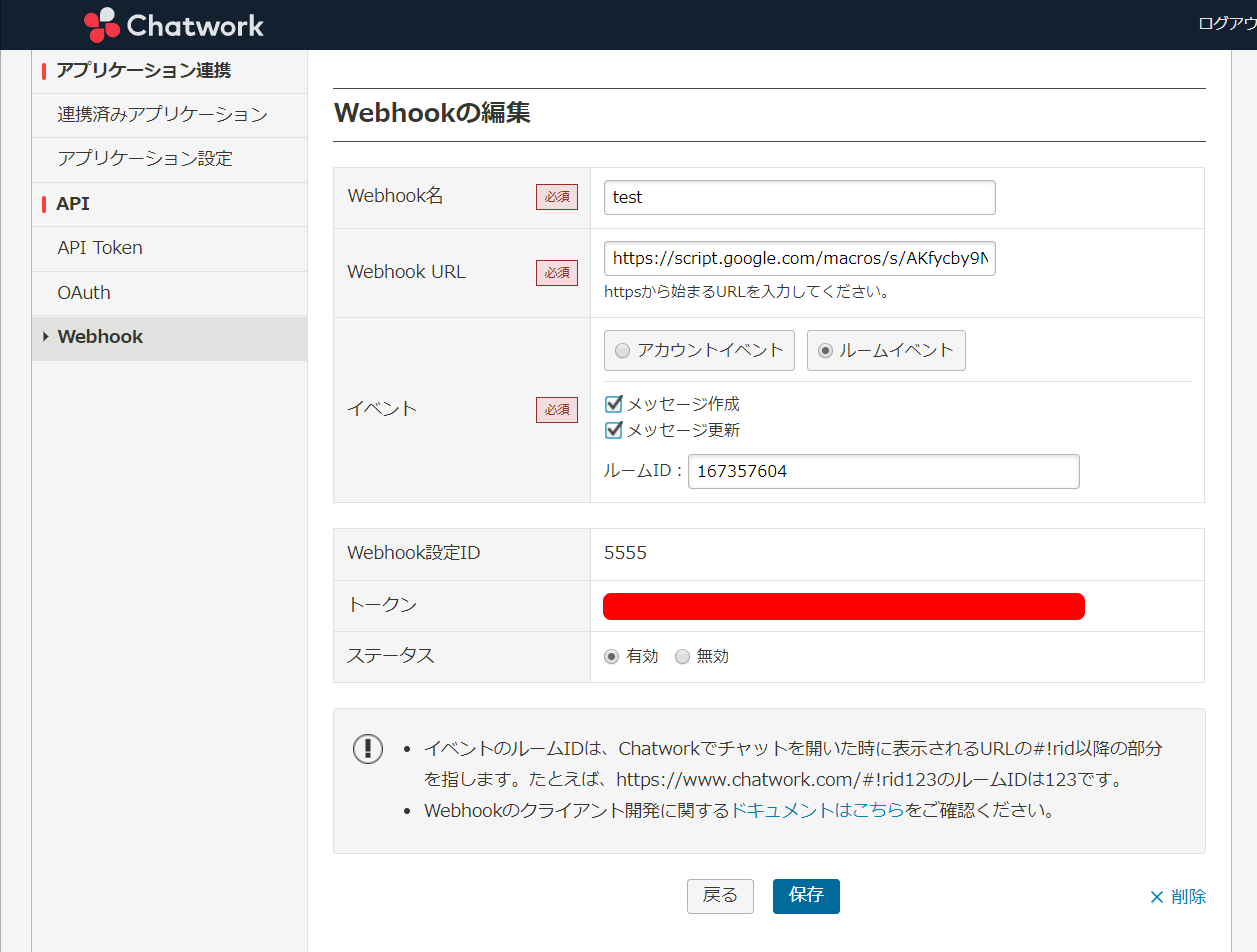This screenshot has height=952, width=1257.
Task: Open the OAuth sidebar entry
Action: pos(83,292)
